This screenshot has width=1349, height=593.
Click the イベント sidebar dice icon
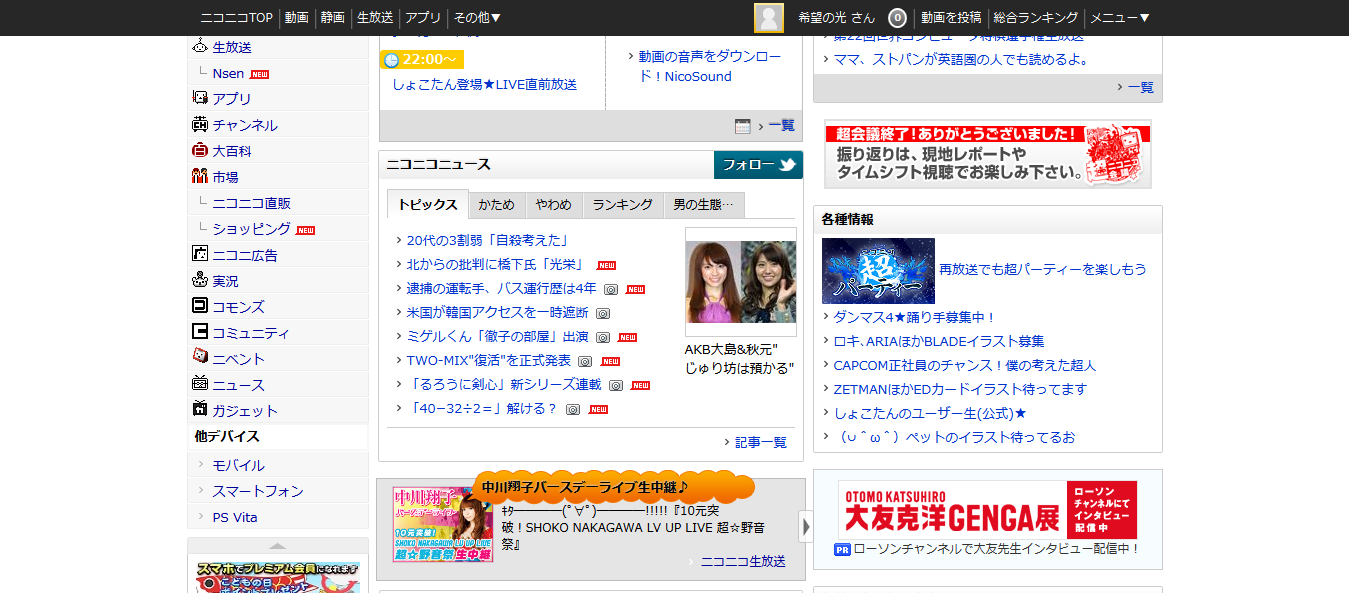click(200, 357)
